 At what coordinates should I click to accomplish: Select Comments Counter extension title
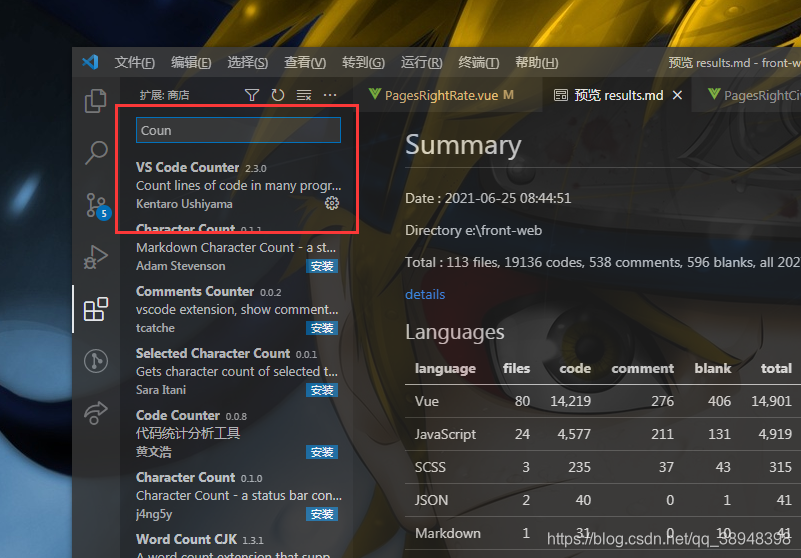point(195,291)
